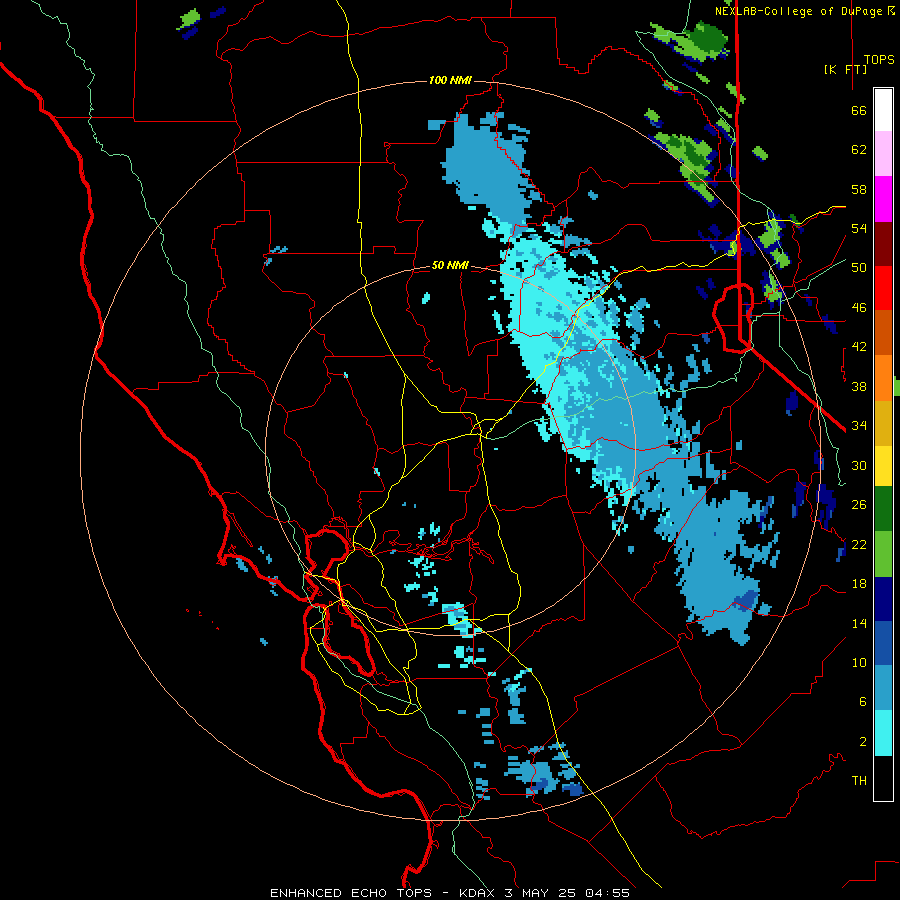900x900 pixels.
Task: Click the white swatch in the tops legend
Action: point(883,110)
